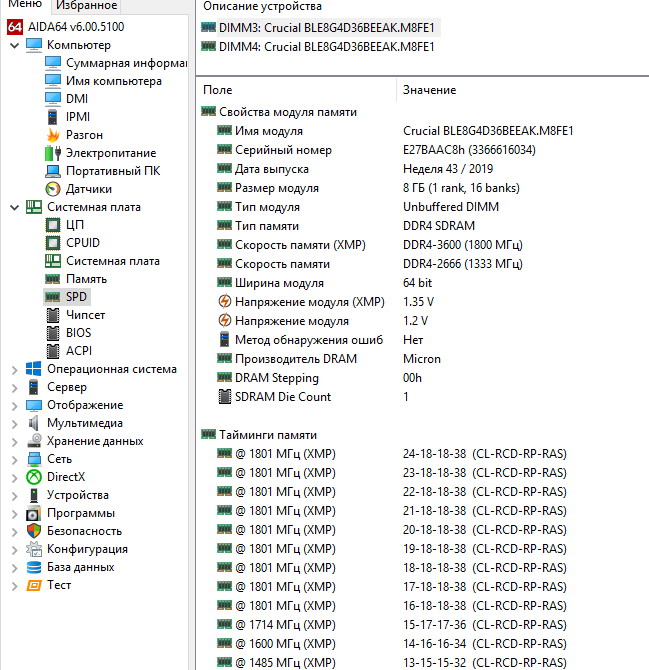Click the lightning icon beside Напряжение модуля (XMP)
Image resolution: width=649 pixels, height=670 pixels.
[224, 302]
